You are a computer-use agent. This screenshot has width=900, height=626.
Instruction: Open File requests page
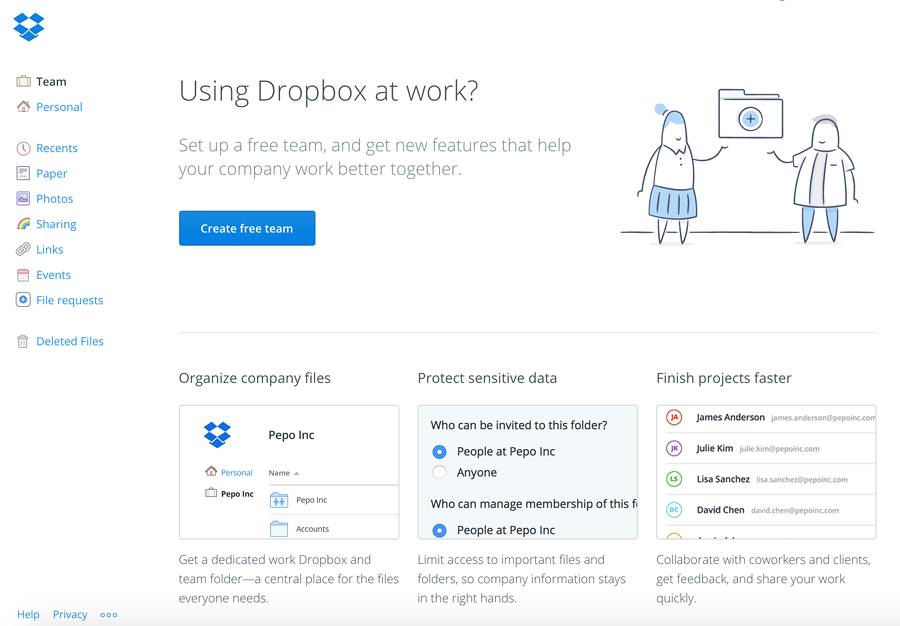point(69,300)
